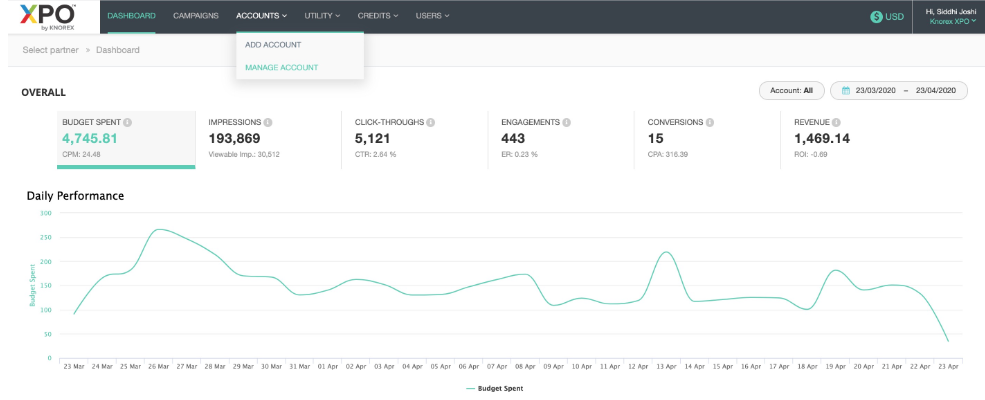Open the Knorex XPO user profile dropdown
This screenshot has height=400, width=985.
pyautogui.click(x=948, y=21)
